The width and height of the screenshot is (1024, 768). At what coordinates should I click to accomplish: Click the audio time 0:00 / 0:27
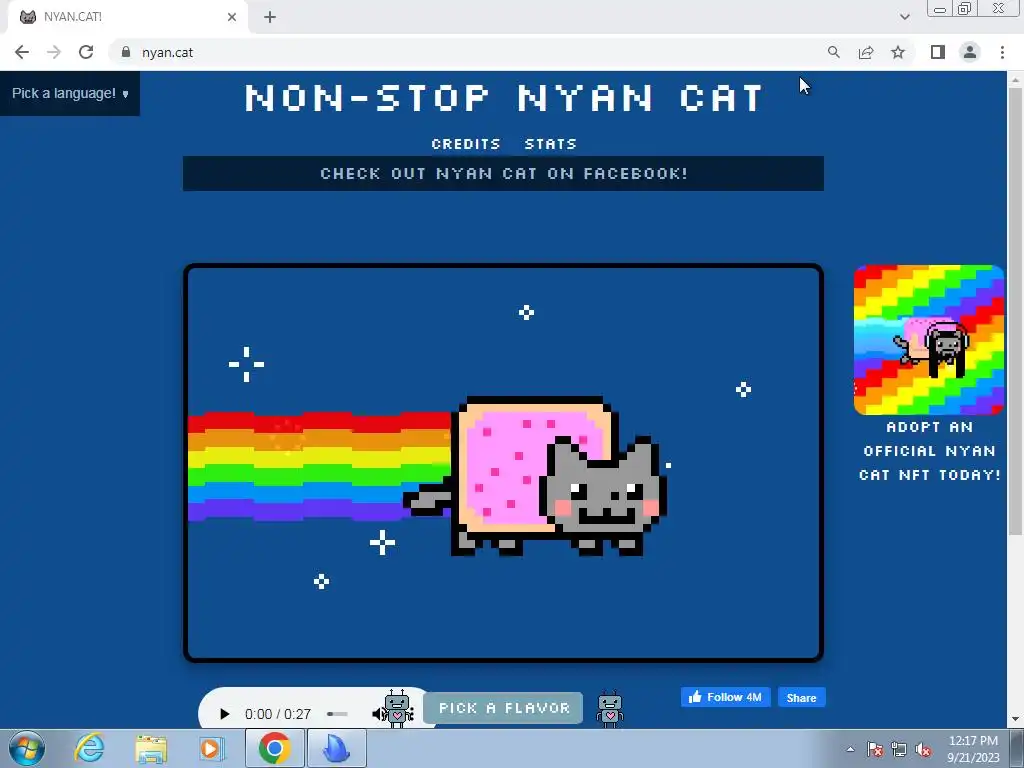click(278, 714)
